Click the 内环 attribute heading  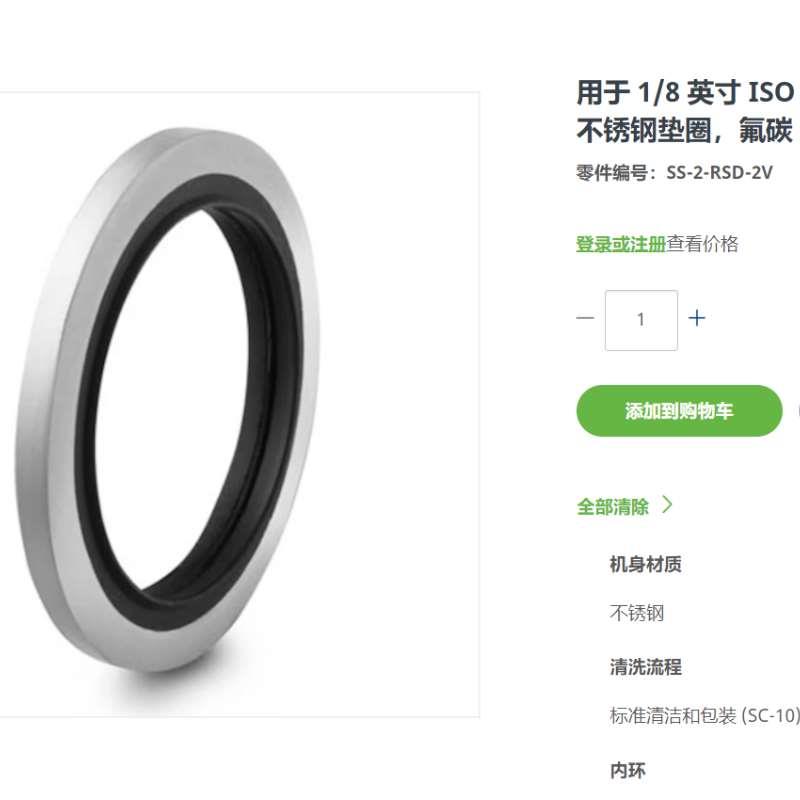coord(628,770)
